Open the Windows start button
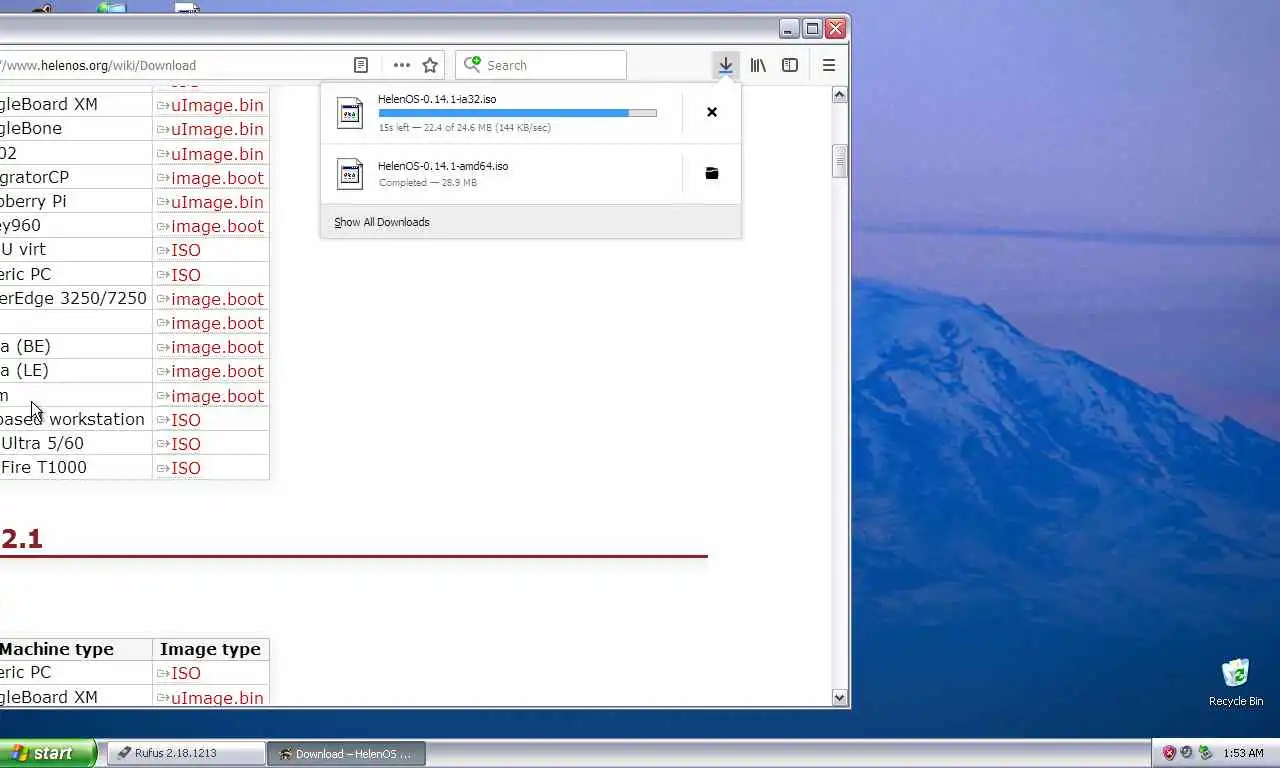Viewport: 1280px width, 768px height. click(x=47, y=753)
